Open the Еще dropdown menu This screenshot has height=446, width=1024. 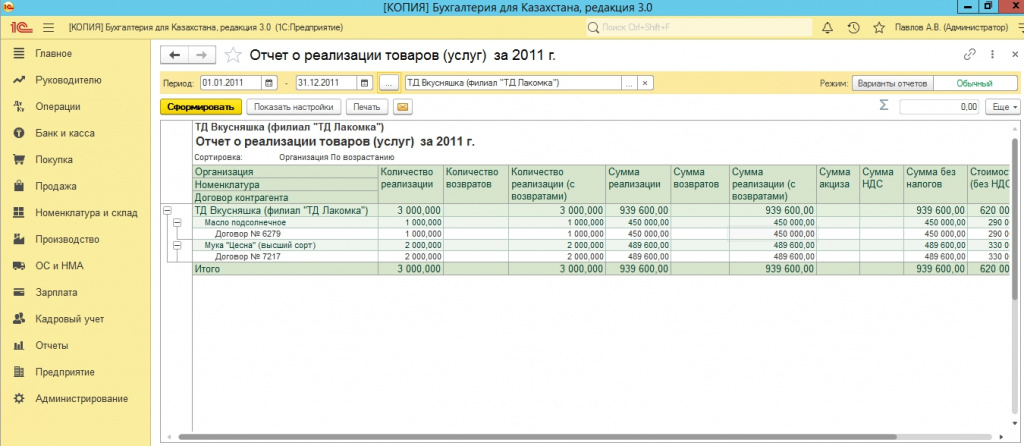(1005, 106)
